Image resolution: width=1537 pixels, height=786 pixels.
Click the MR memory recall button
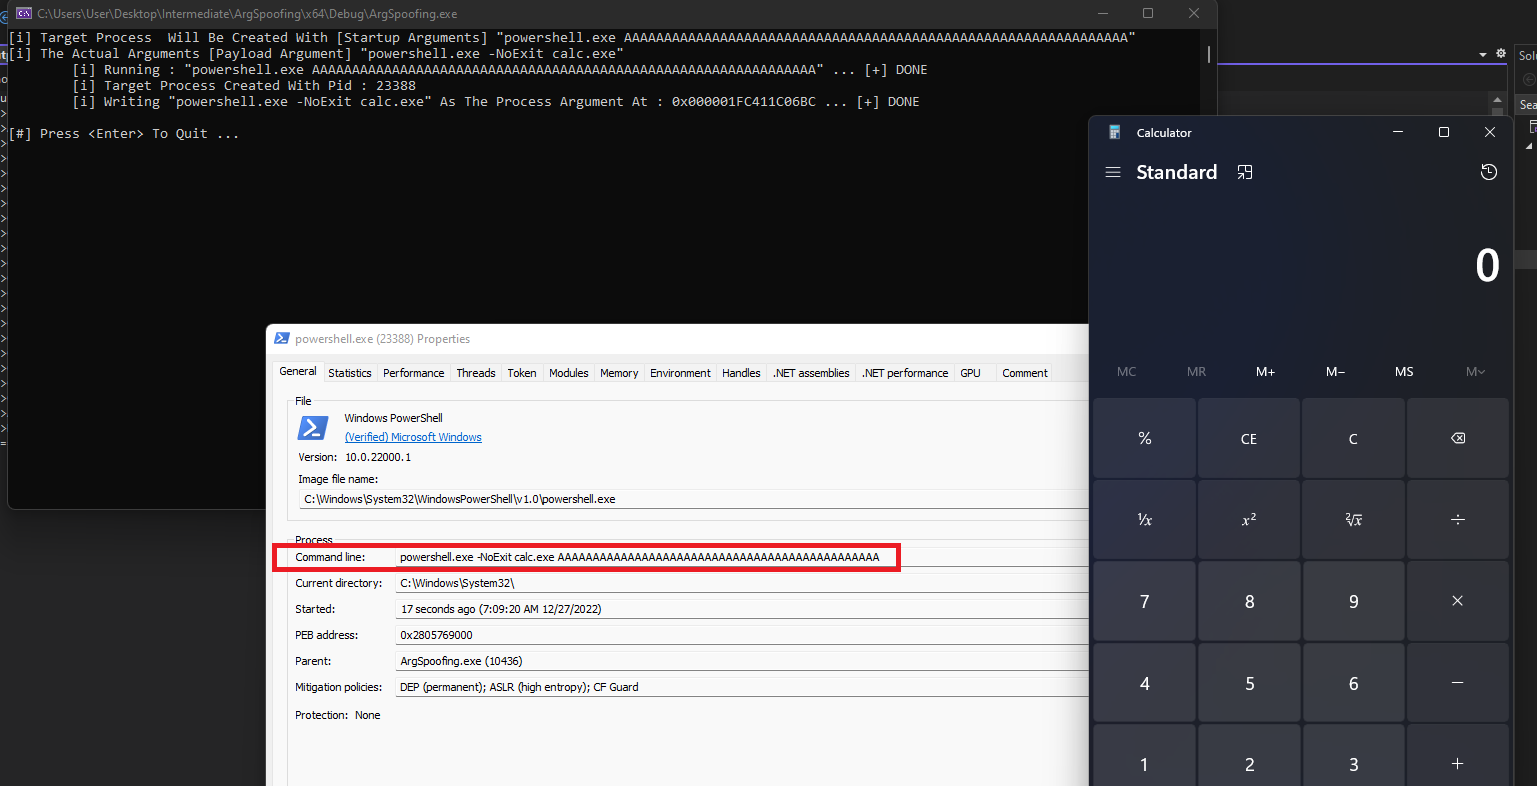pos(1196,371)
